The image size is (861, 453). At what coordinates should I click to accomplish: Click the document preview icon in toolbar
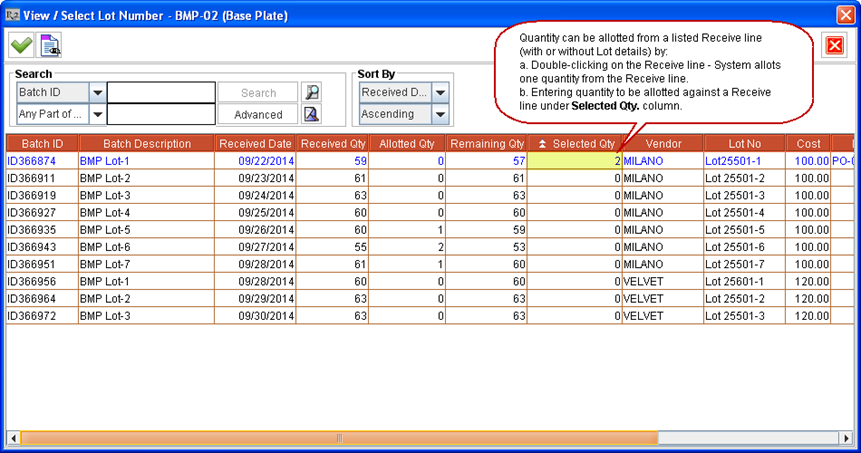point(50,44)
